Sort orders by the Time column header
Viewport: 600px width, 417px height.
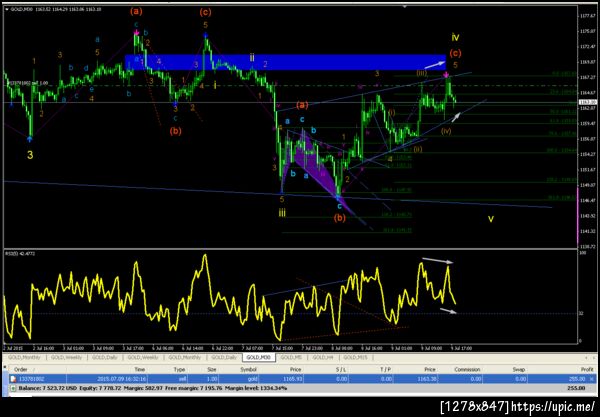(139, 369)
